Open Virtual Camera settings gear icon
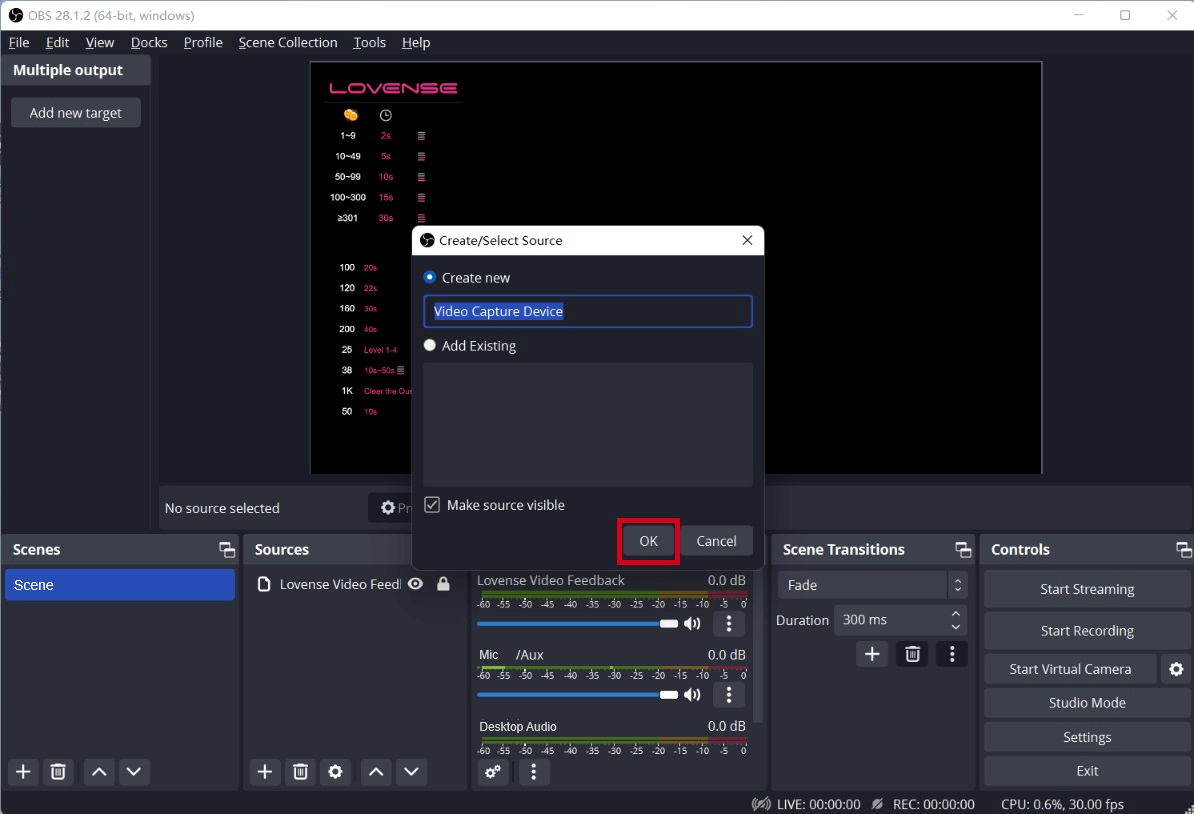The width and height of the screenshot is (1194, 814). [1176, 669]
